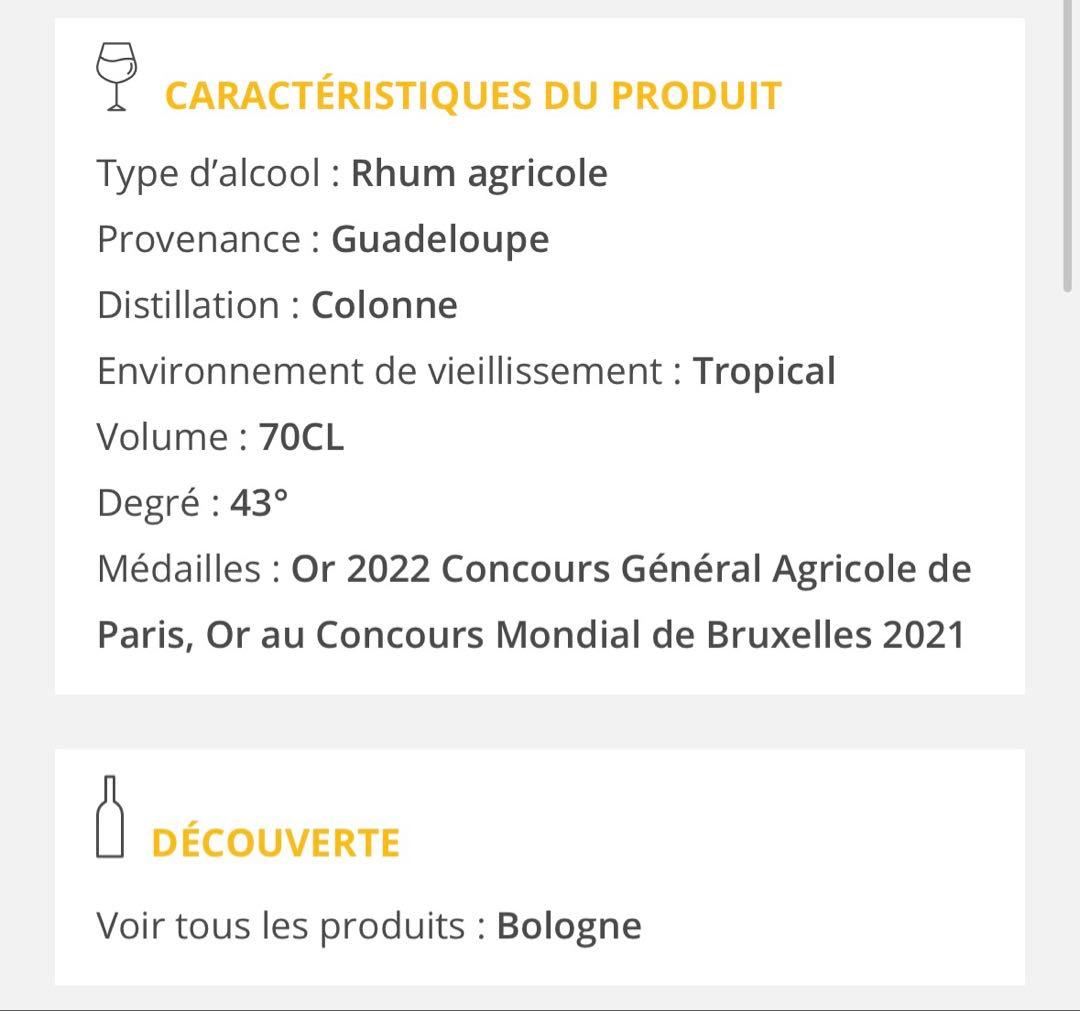This screenshot has height=1011, width=1080.
Task: Click the bottle icon beside Découverte
Action: tap(110, 817)
